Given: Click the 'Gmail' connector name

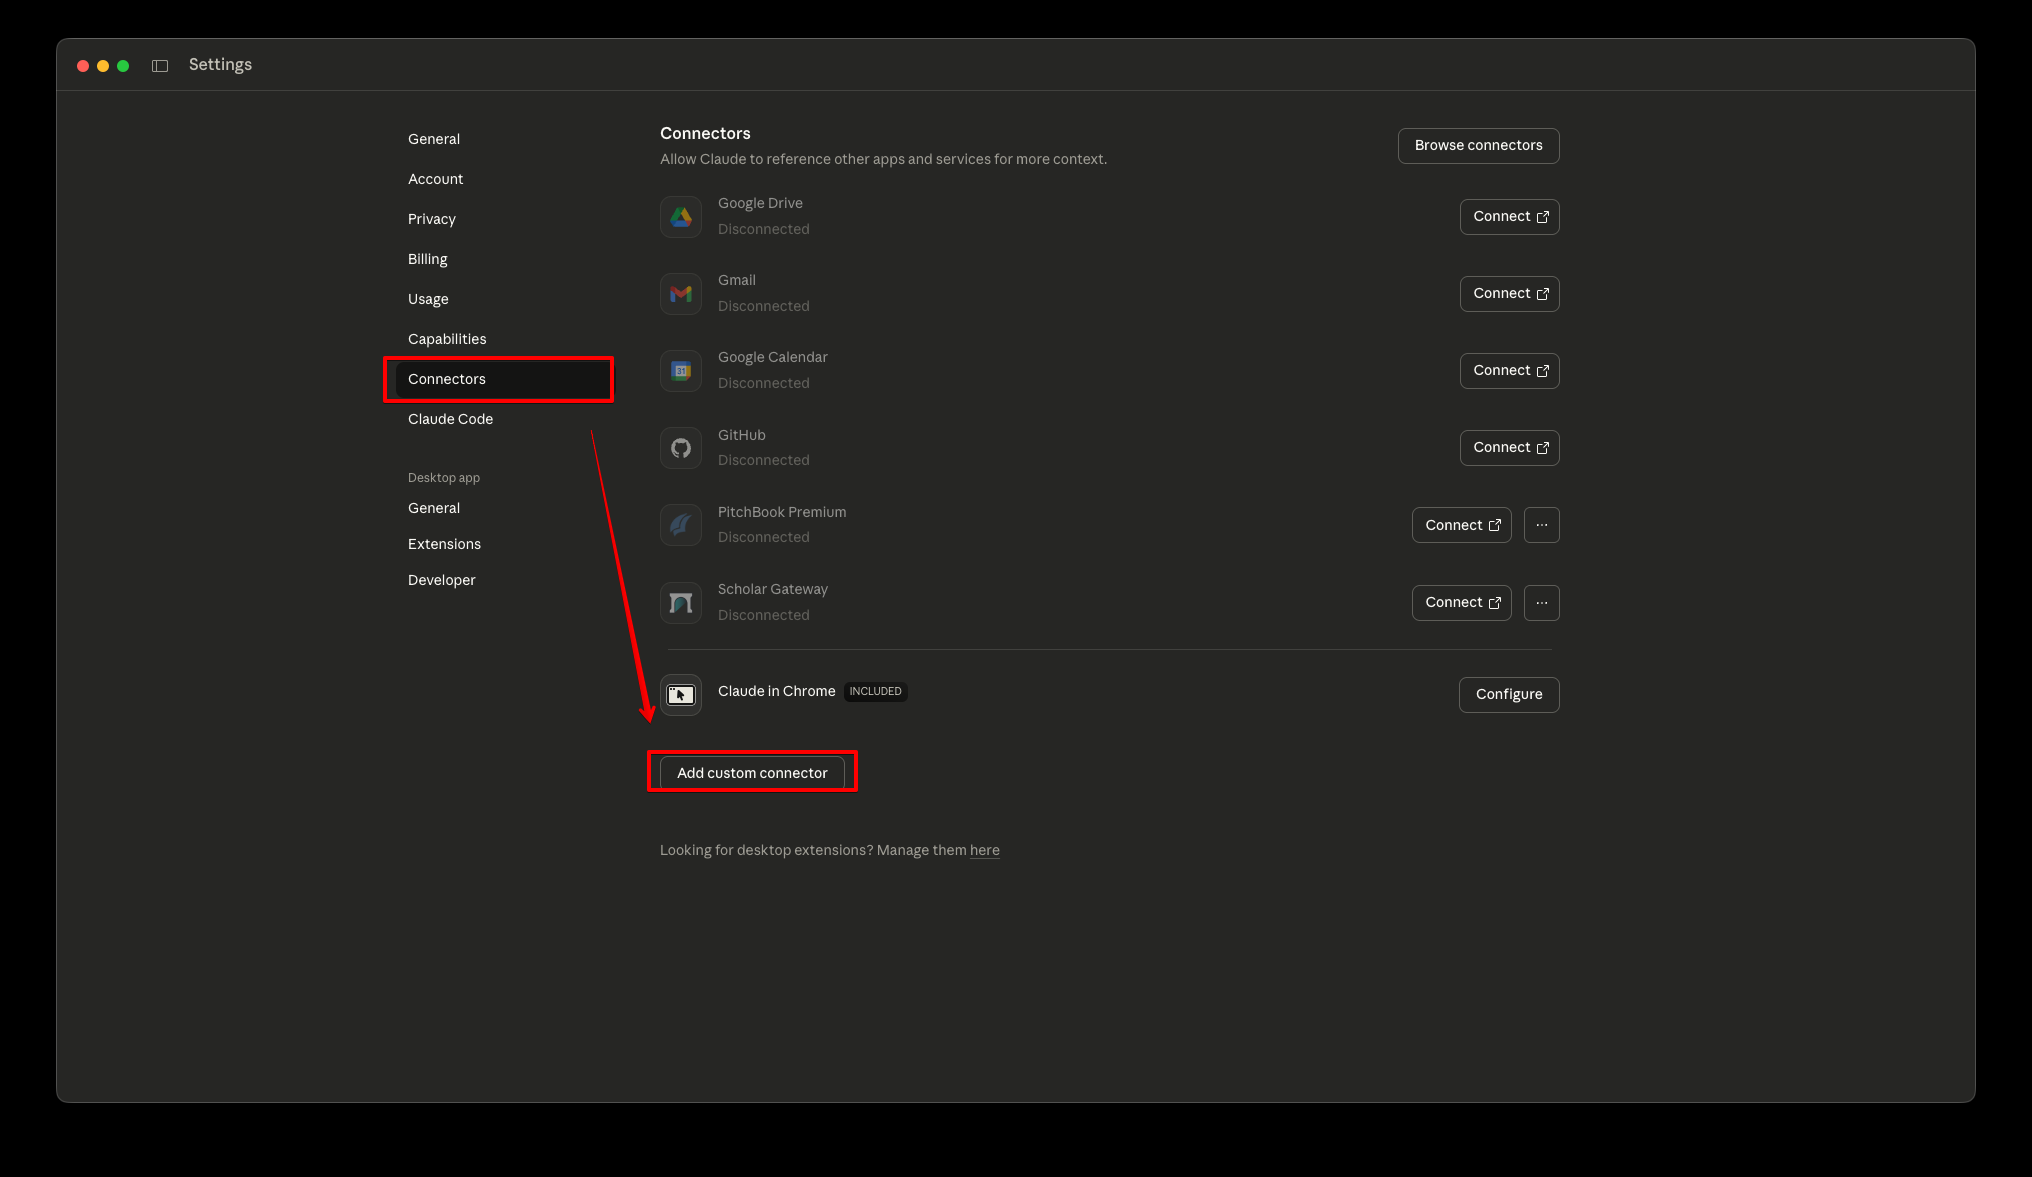Looking at the screenshot, I should pyautogui.click(x=737, y=280).
